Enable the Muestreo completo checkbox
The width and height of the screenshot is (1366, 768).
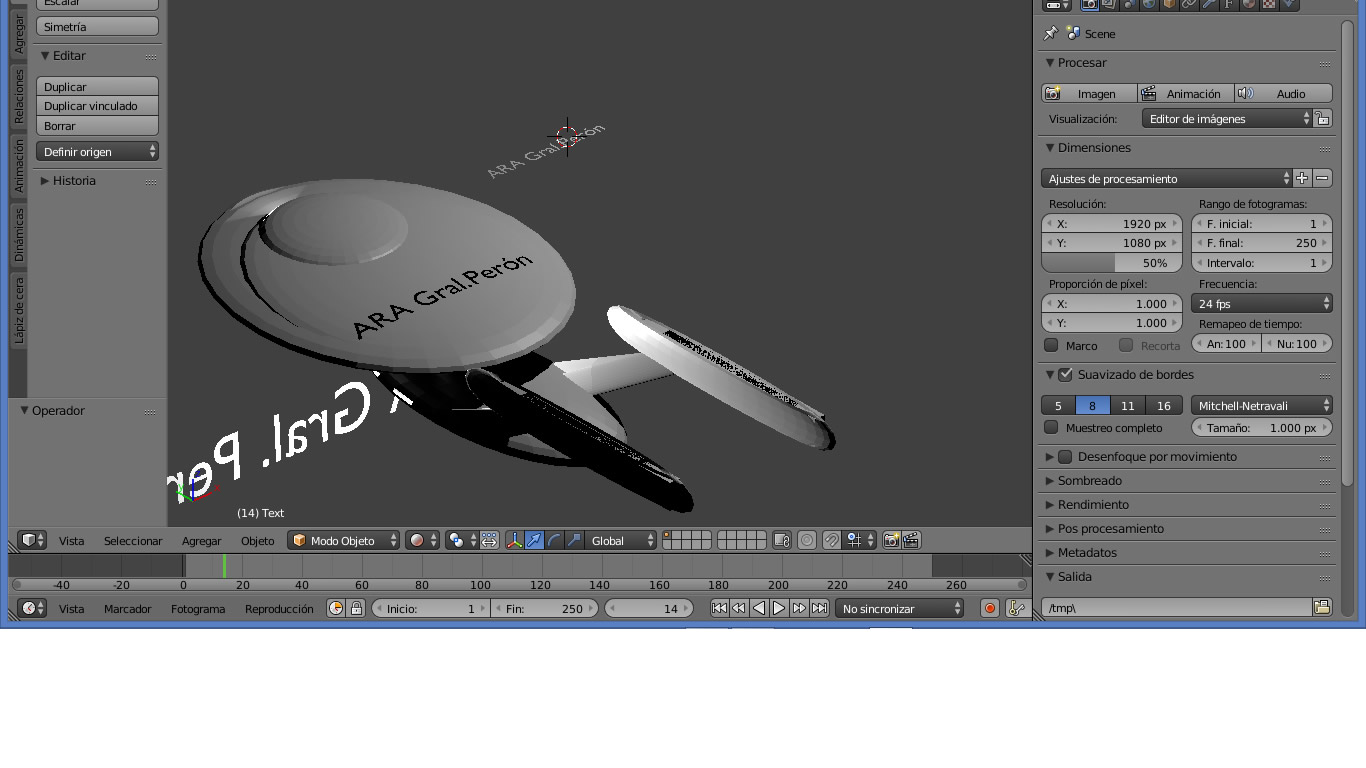[x=1051, y=427]
